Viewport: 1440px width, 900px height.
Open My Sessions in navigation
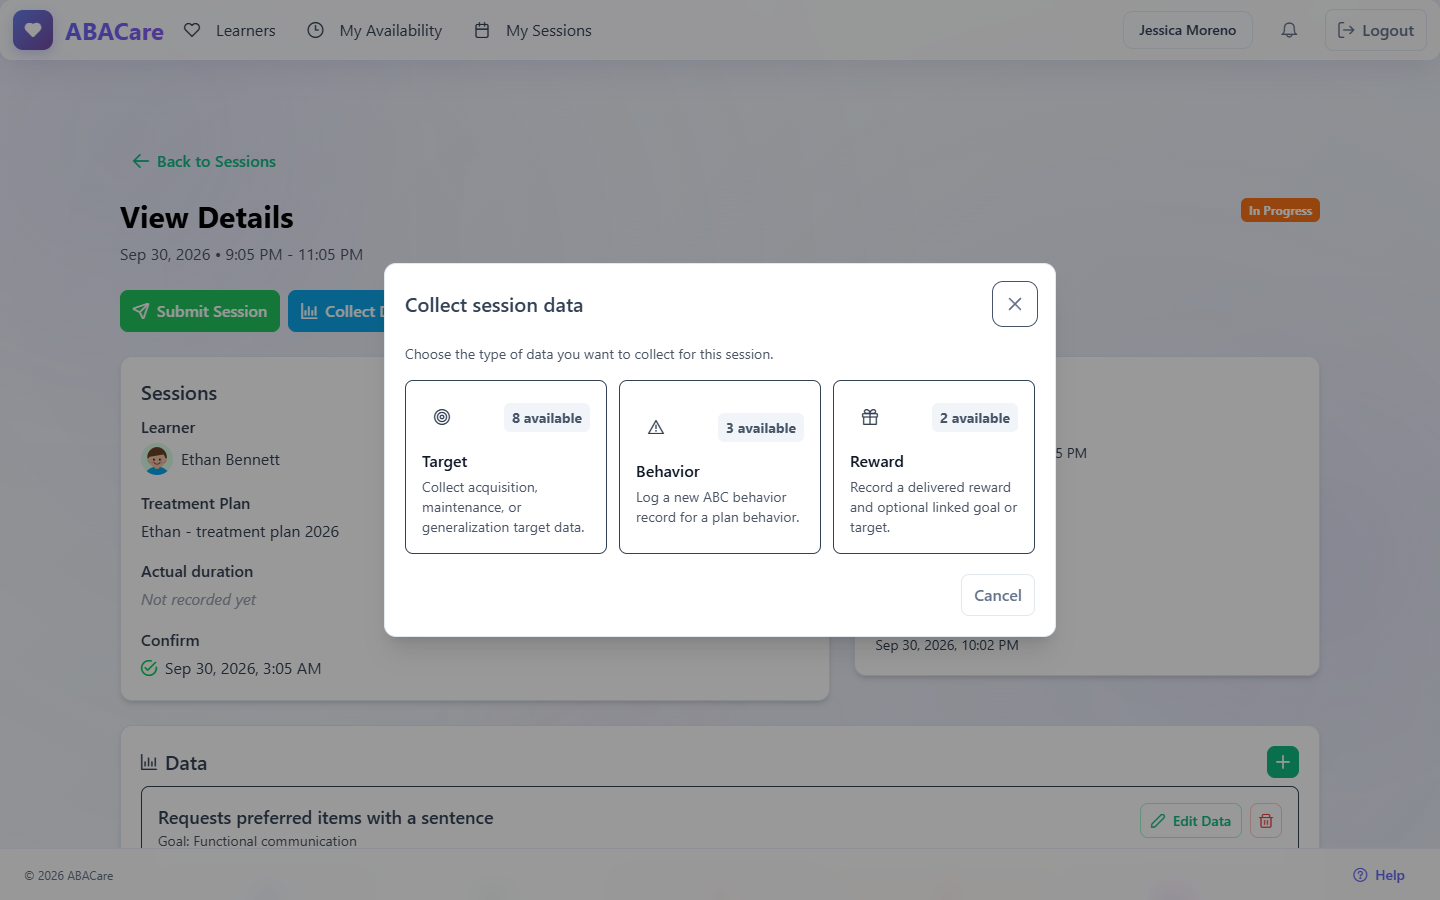pos(533,30)
